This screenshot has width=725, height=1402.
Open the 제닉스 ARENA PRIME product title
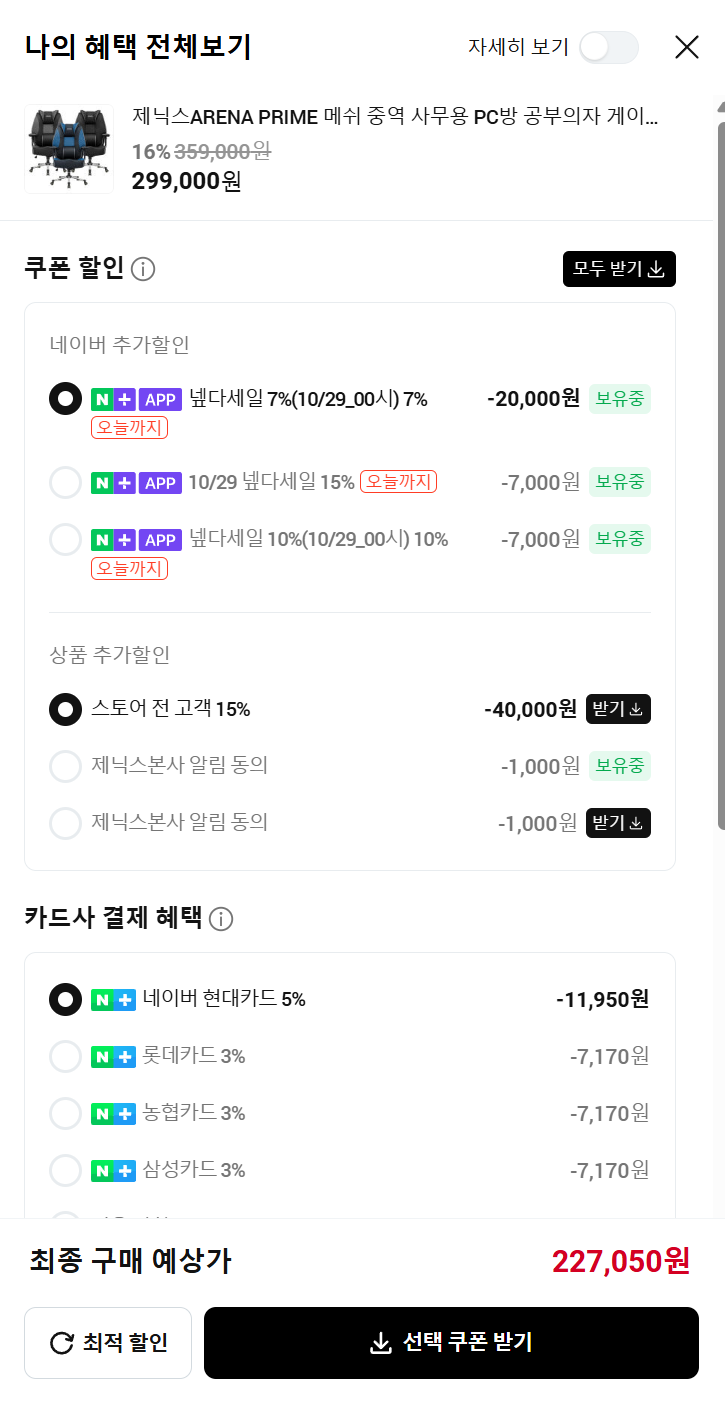click(x=395, y=117)
